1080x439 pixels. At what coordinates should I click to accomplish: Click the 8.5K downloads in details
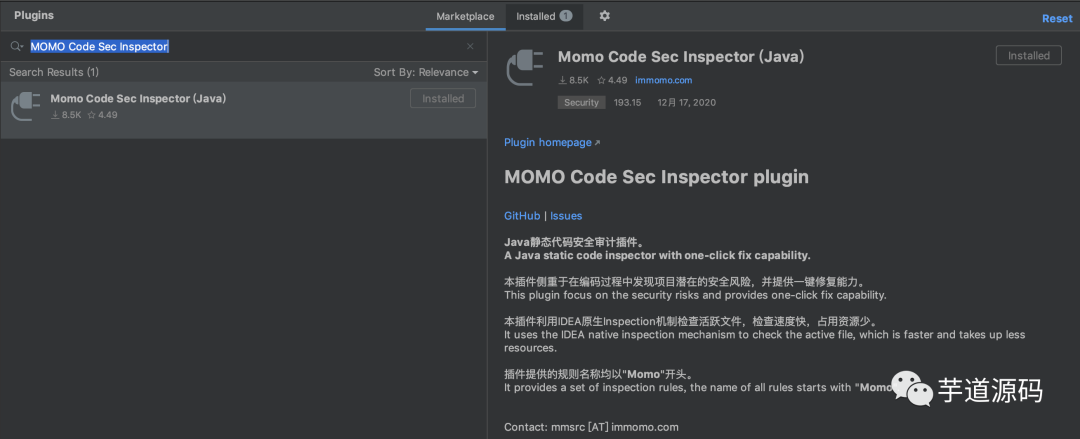pos(574,80)
